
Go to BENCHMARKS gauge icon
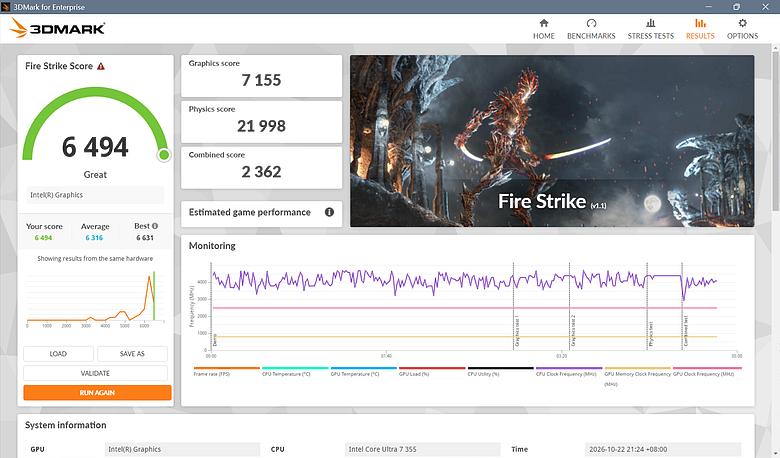[x=591, y=23]
